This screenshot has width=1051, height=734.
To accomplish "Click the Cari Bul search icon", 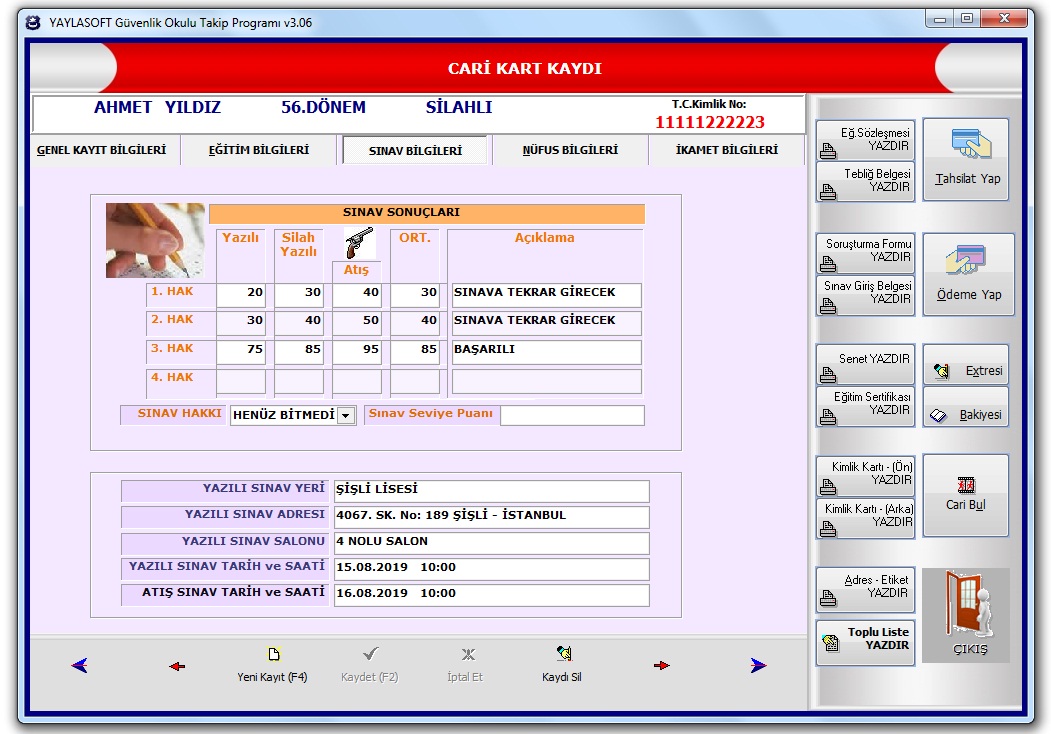I will [x=966, y=485].
